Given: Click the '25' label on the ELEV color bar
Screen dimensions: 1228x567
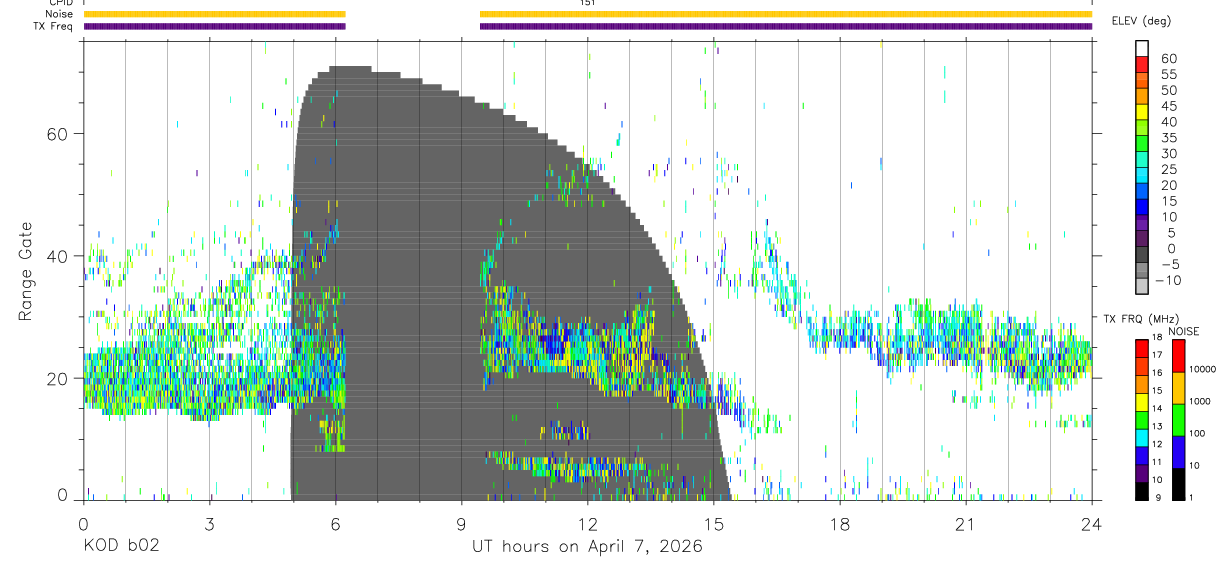Looking at the screenshot, I should (x=1169, y=169).
